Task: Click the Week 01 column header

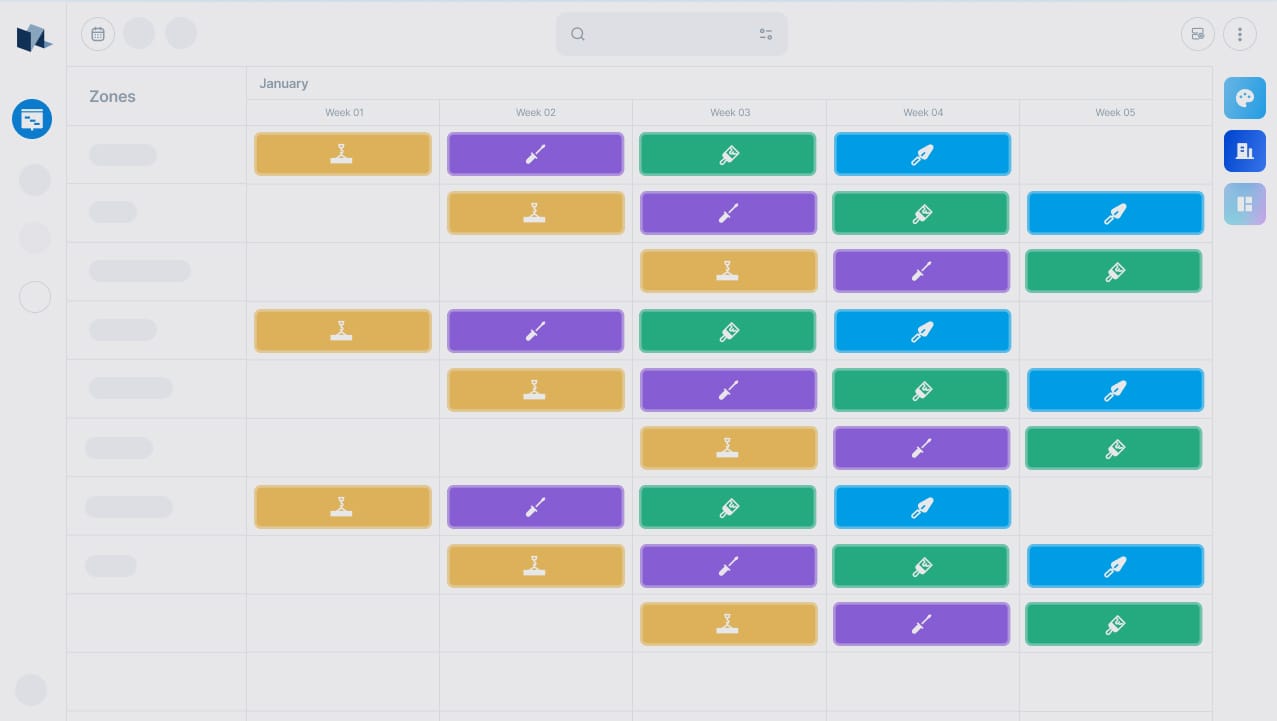Action: click(344, 113)
